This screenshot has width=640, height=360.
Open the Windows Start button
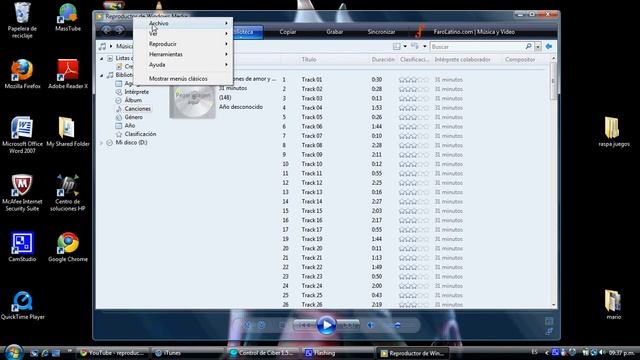coord(13,353)
